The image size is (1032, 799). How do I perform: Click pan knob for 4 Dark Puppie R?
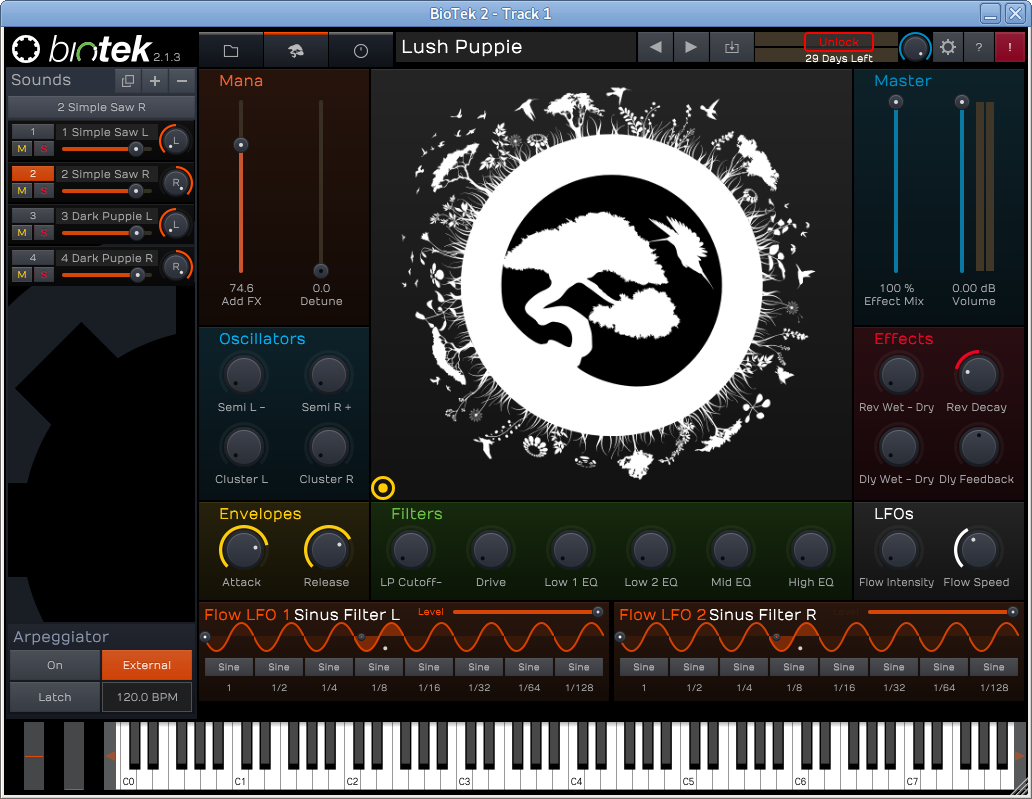click(x=175, y=267)
